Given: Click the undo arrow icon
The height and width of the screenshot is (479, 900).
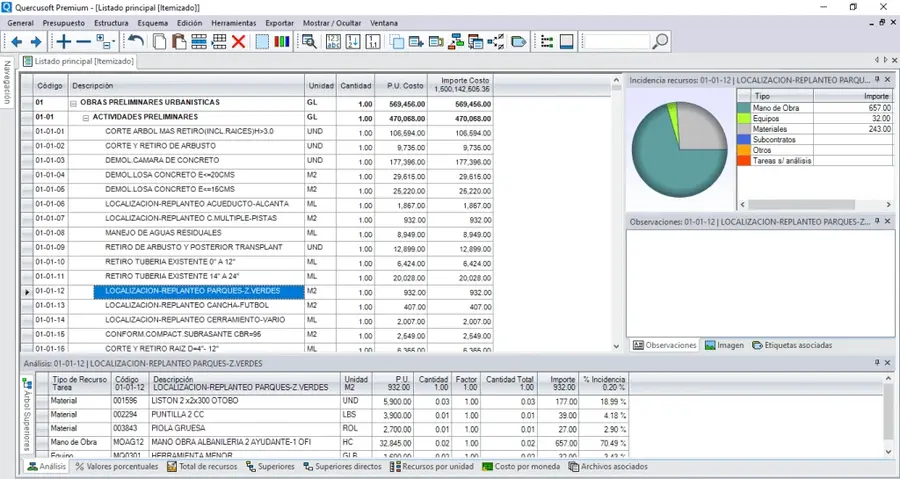Looking at the screenshot, I should click(136, 41).
